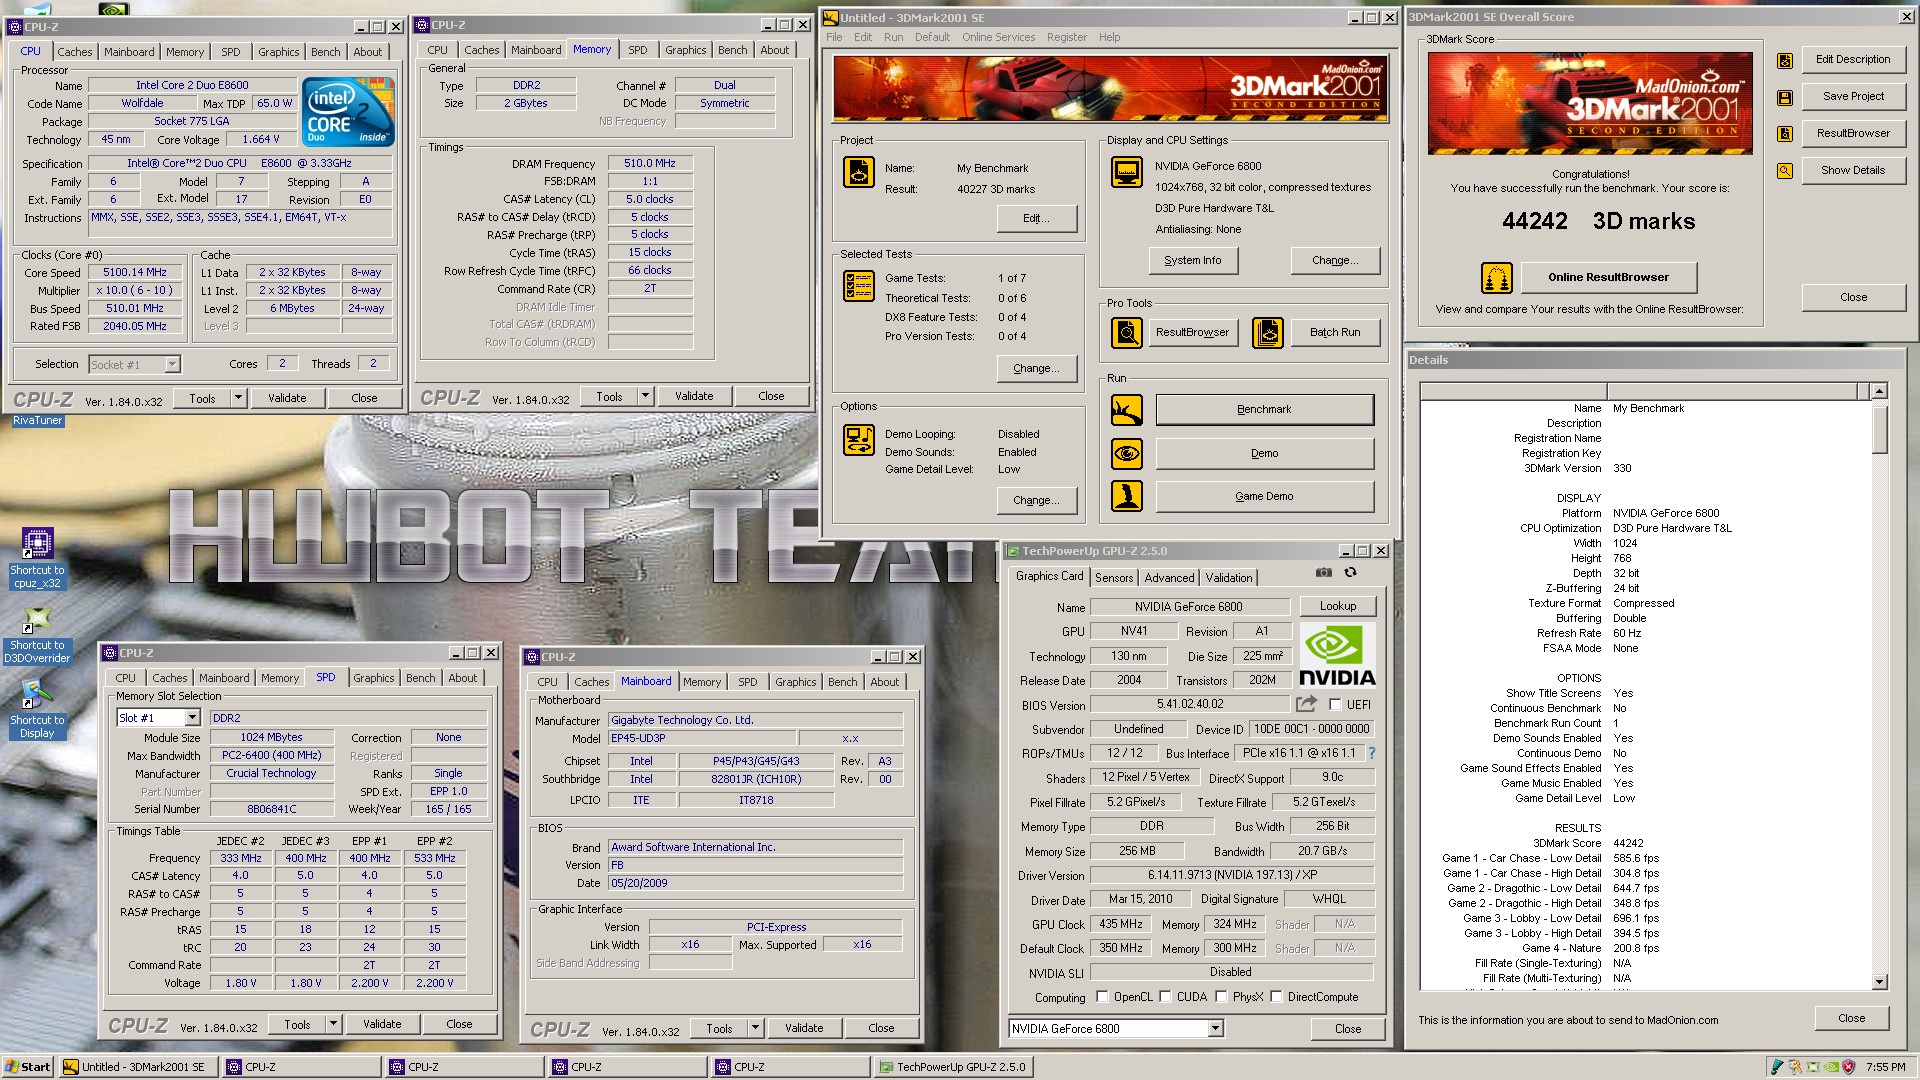Screen dimensions: 1920x1080
Task: Switch to Untitled - 3DMark2001 SE taskbar button
Action: click(x=139, y=1067)
